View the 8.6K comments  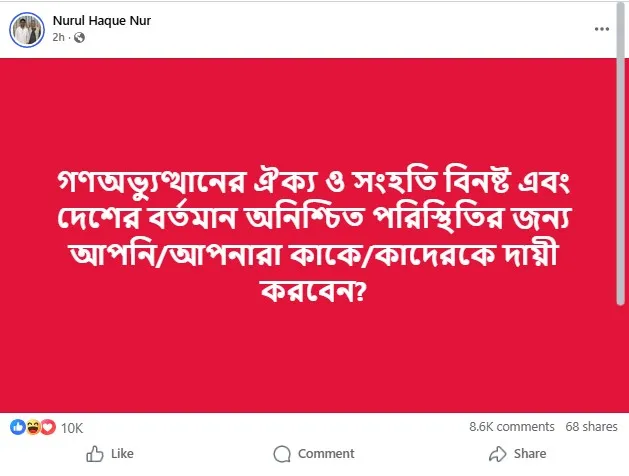511,427
